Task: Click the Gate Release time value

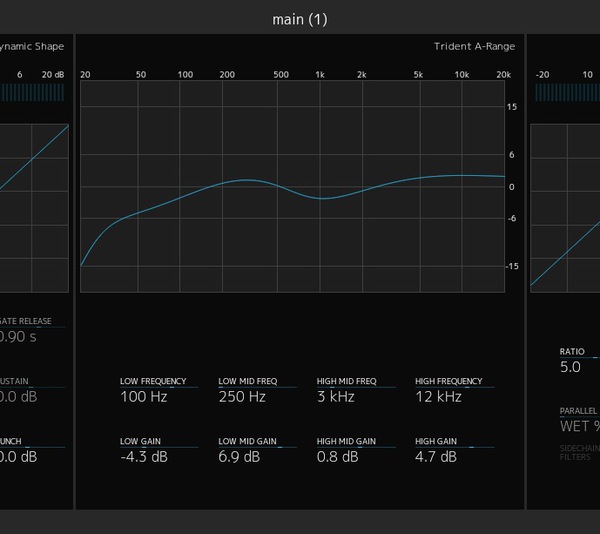Action: click(x=18, y=337)
